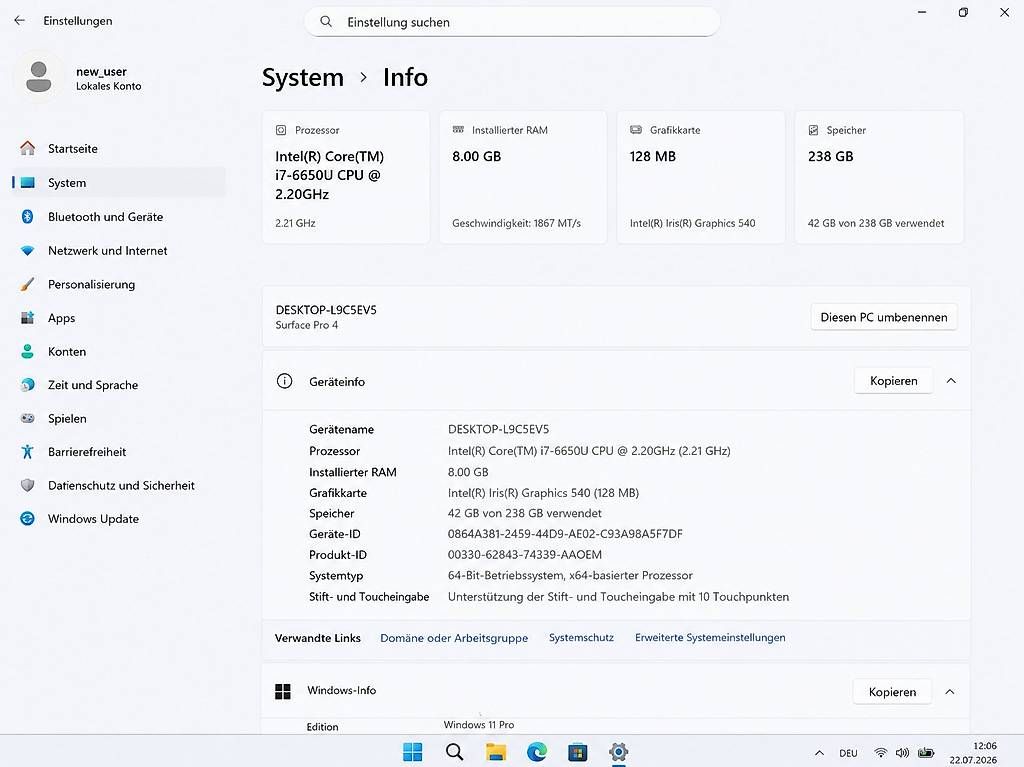Click the Spielen gamepad icon
Screen dimensions: 1024x767
[x=27, y=418]
